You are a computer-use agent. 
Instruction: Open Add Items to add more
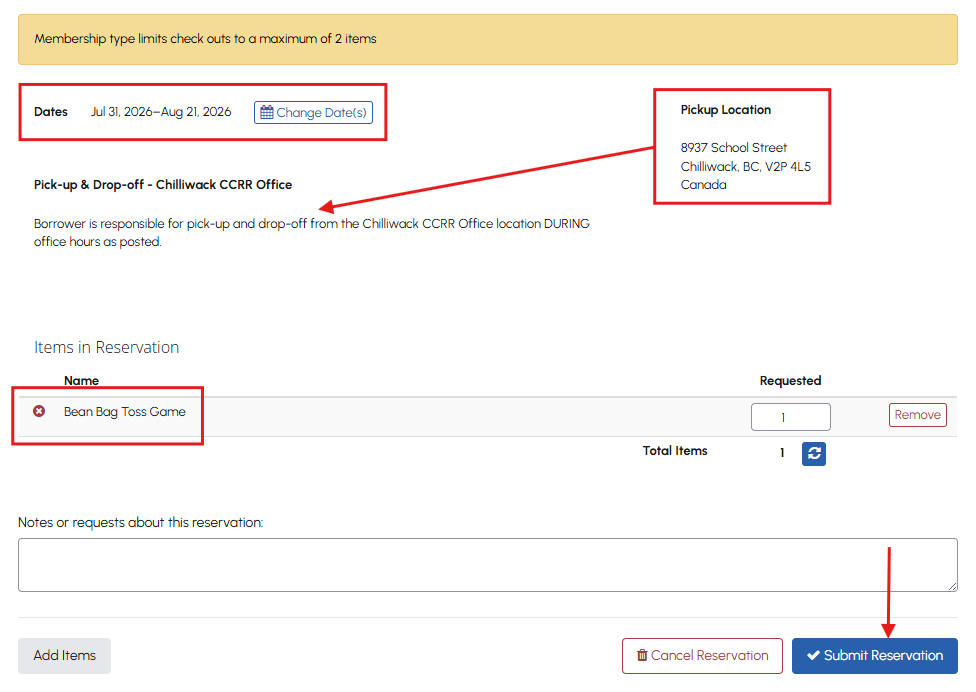point(65,656)
